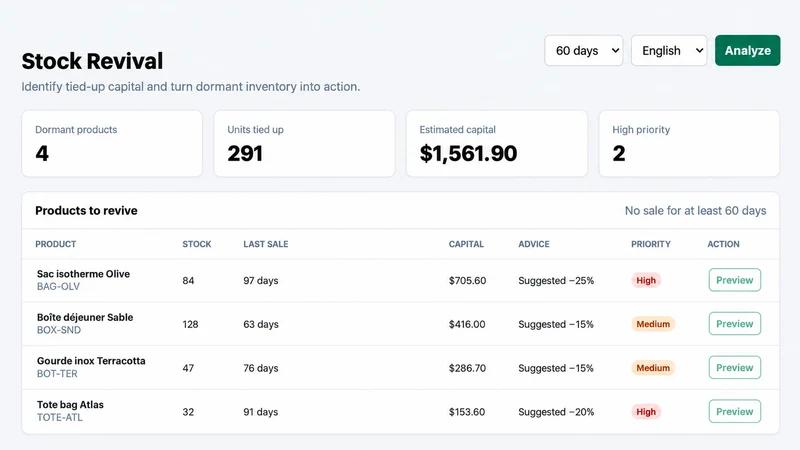The height and width of the screenshot is (450, 800).
Task: Click the Stock Revival page title
Action: (92, 61)
